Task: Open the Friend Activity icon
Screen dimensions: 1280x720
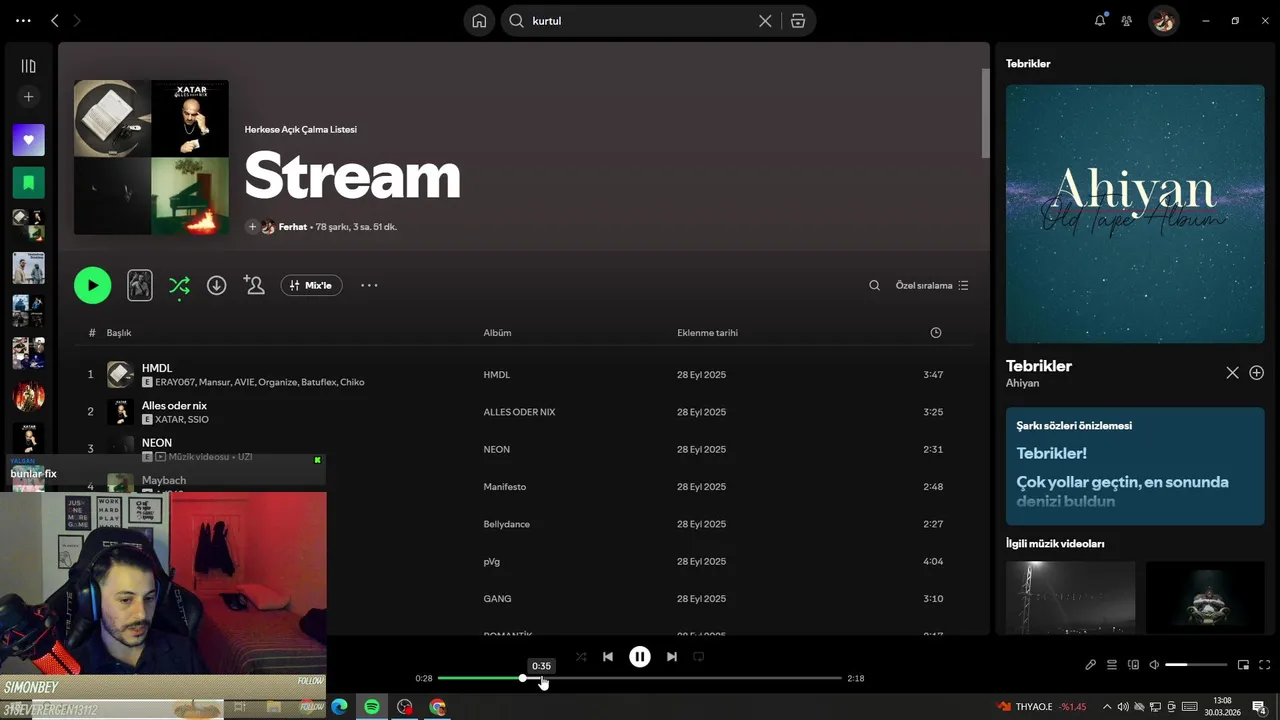Action: 1127,20
